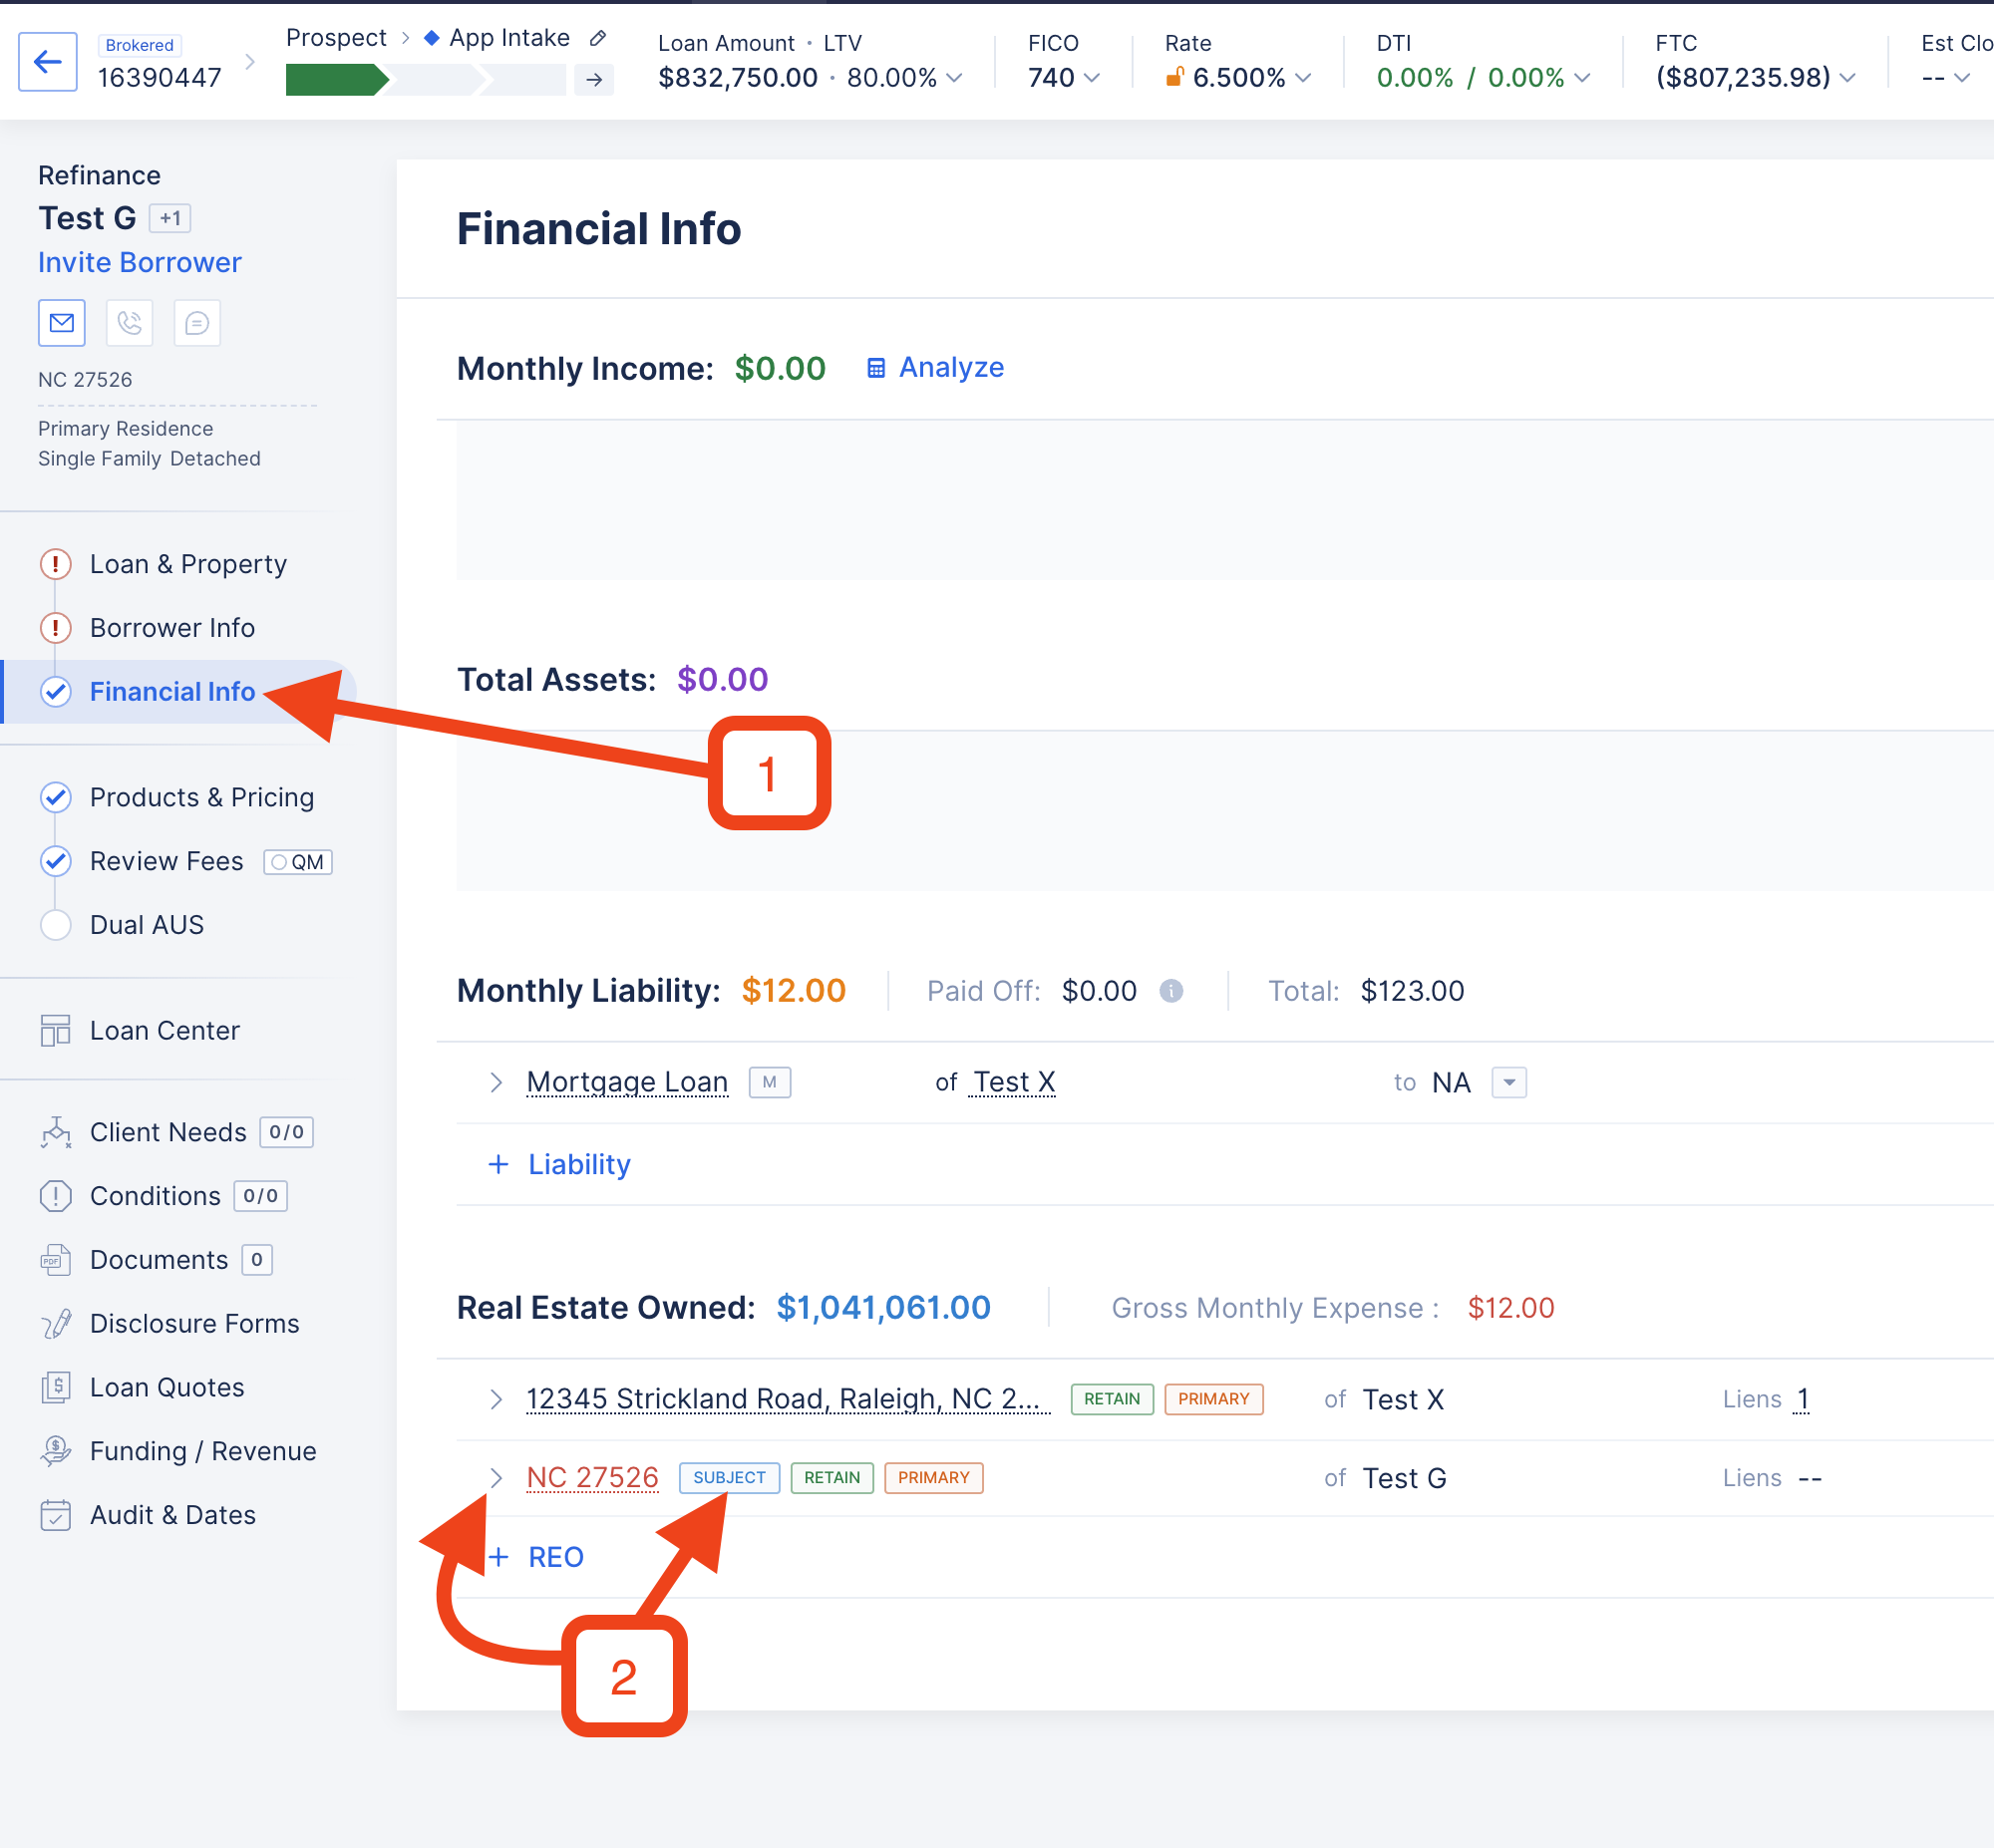Open the FICO 740 dropdown
The image size is (1994, 1848).
pos(1090,77)
